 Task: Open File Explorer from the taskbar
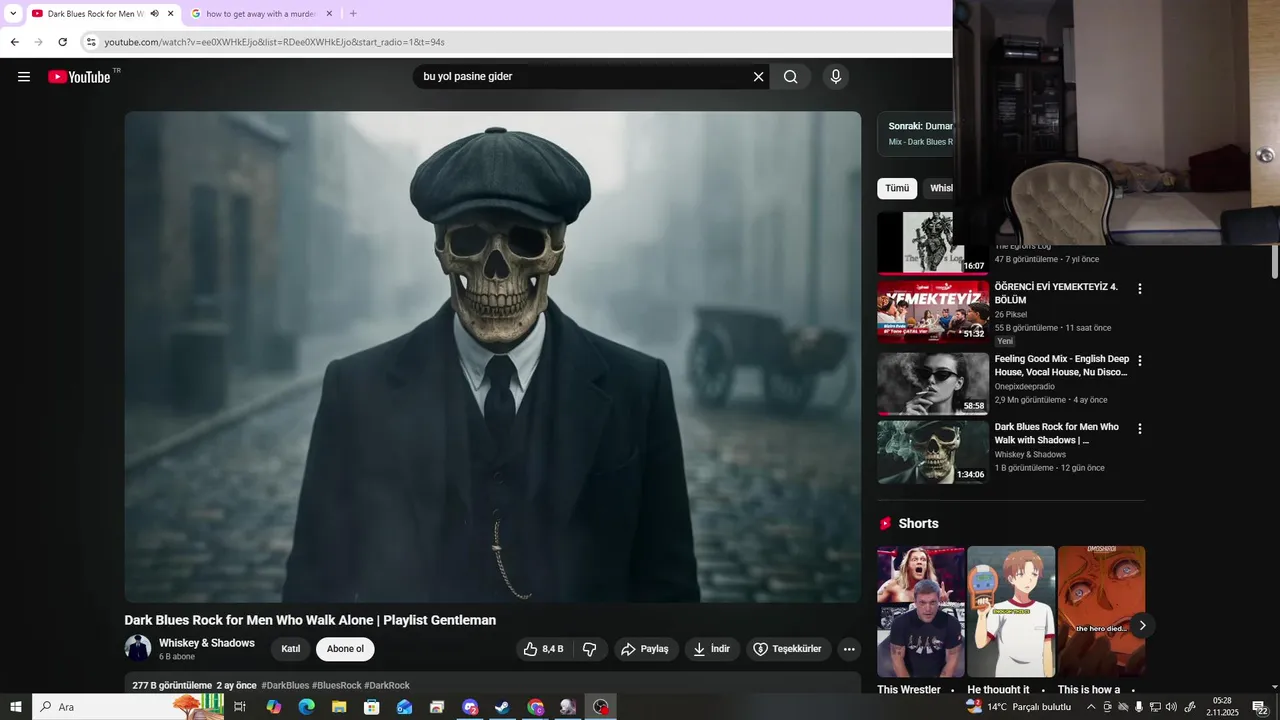[339, 707]
